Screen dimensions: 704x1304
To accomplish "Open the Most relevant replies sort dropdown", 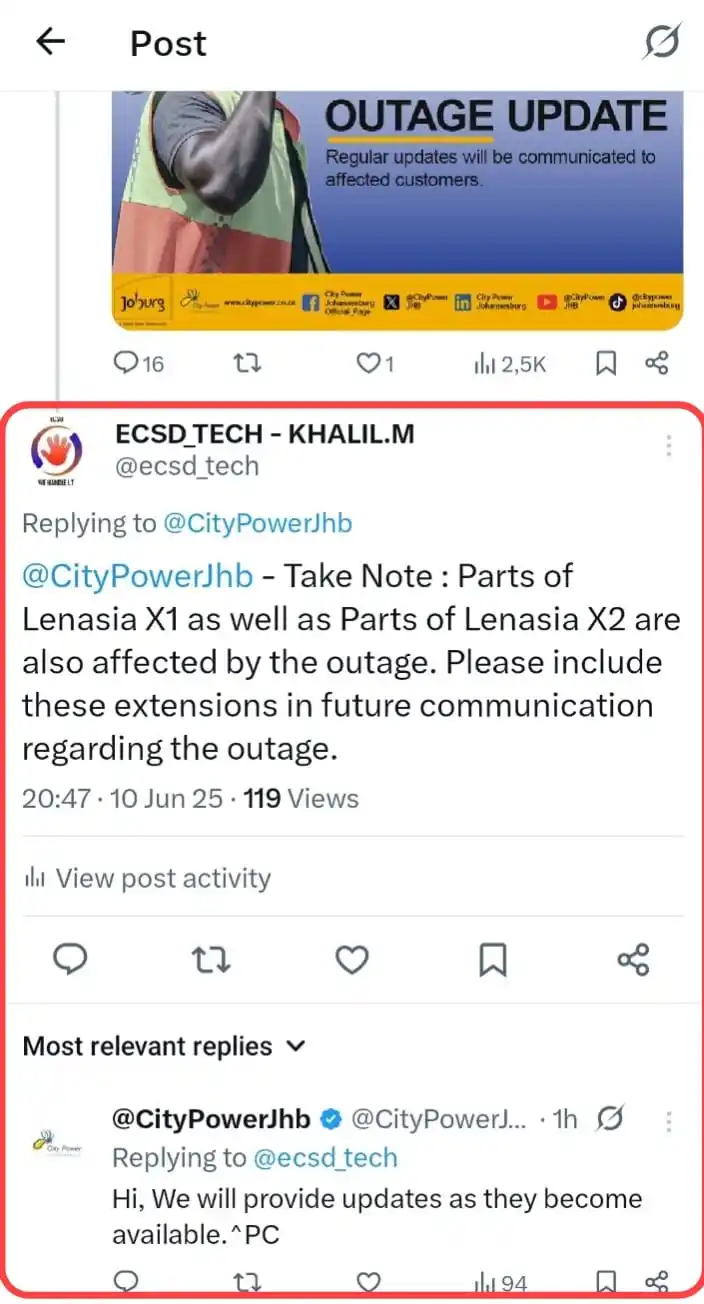I will coord(165,1045).
